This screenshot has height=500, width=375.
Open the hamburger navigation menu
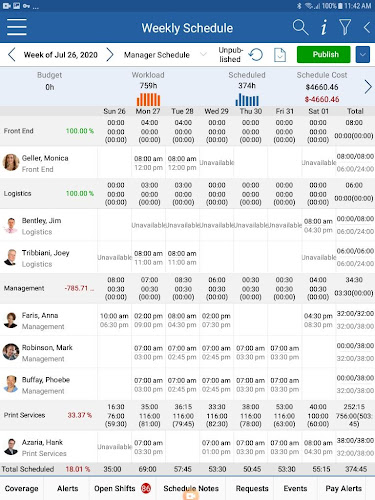point(17,27)
